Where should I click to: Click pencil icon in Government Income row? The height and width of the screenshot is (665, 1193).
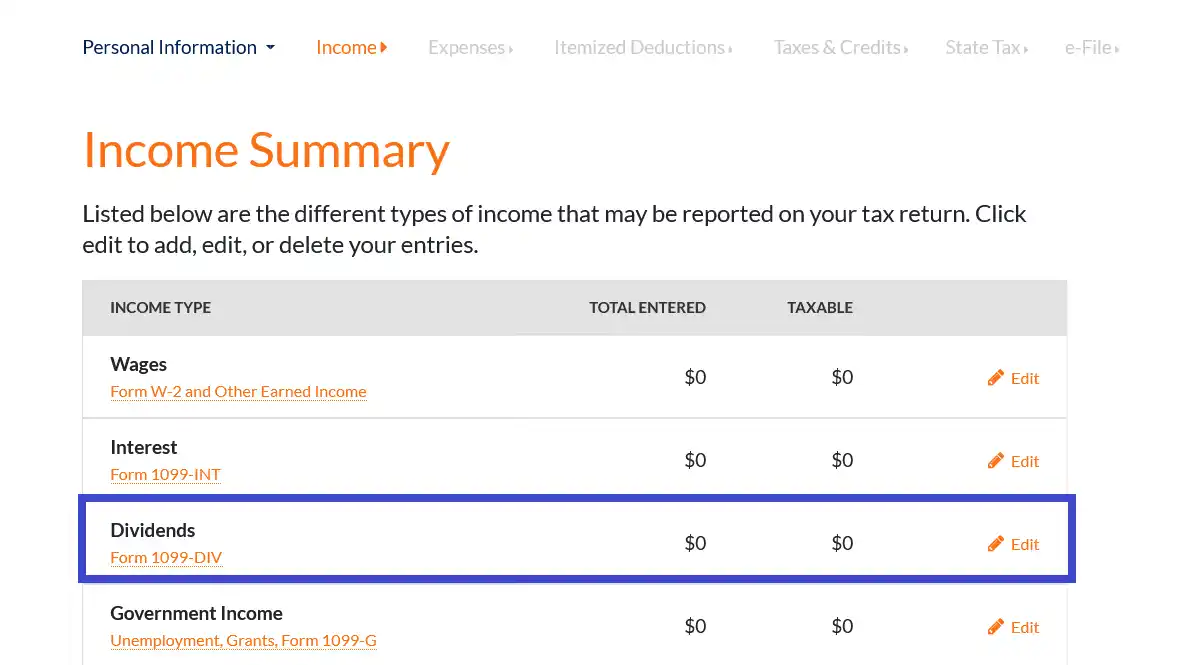pyautogui.click(x=995, y=627)
